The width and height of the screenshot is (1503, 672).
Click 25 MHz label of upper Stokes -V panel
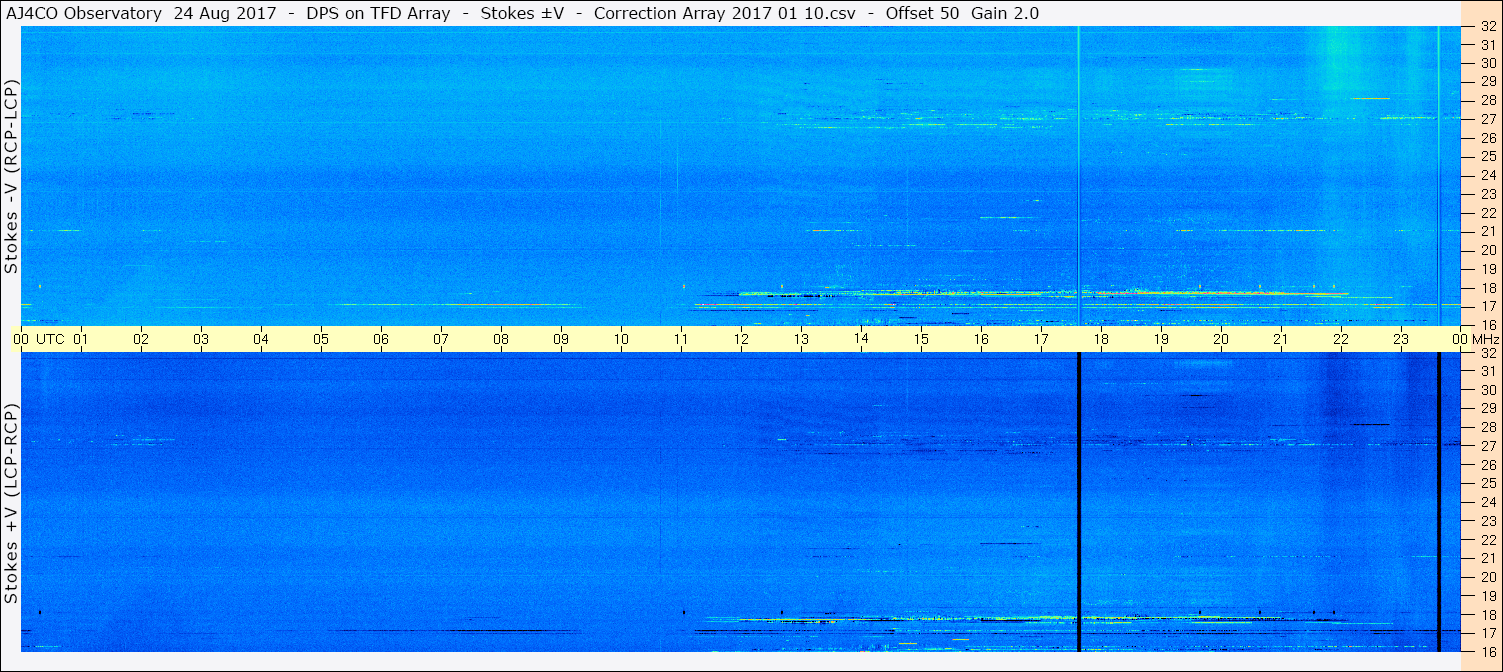[1487, 157]
